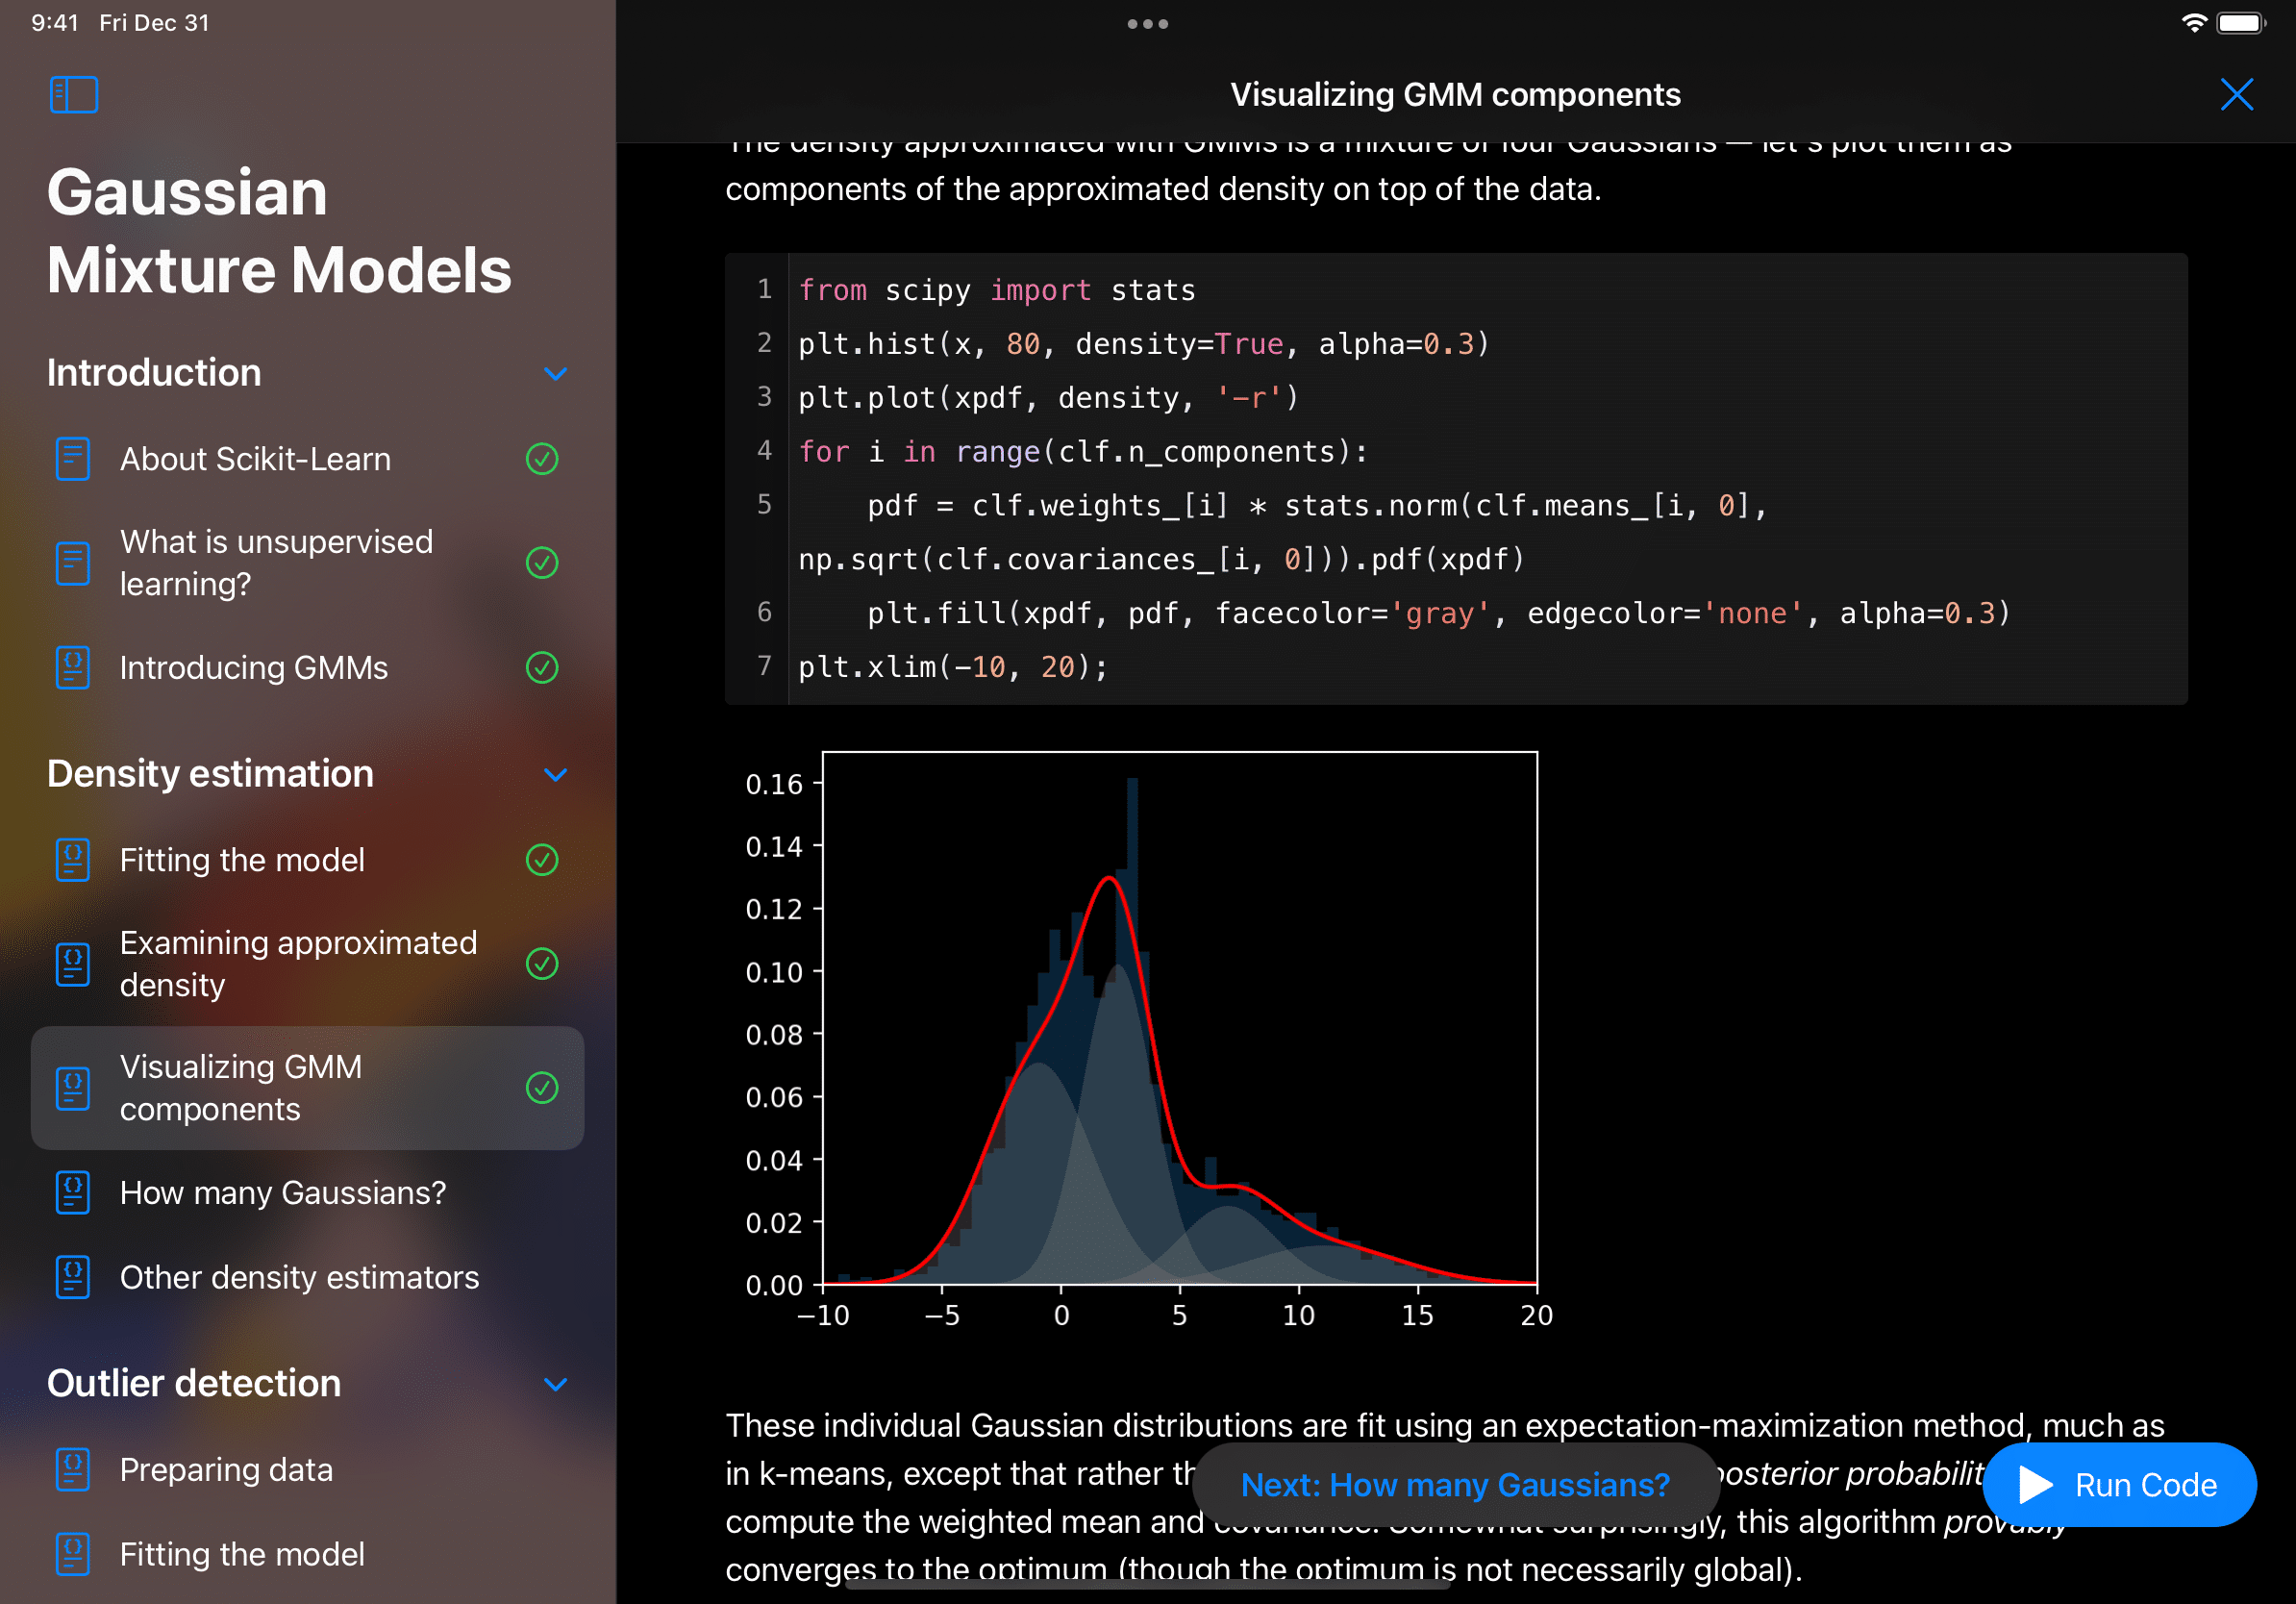Select the About Scikit-Learn article icon
The height and width of the screenshot is (1604, 2296).
pyautogui.click(x=74, y=459)
